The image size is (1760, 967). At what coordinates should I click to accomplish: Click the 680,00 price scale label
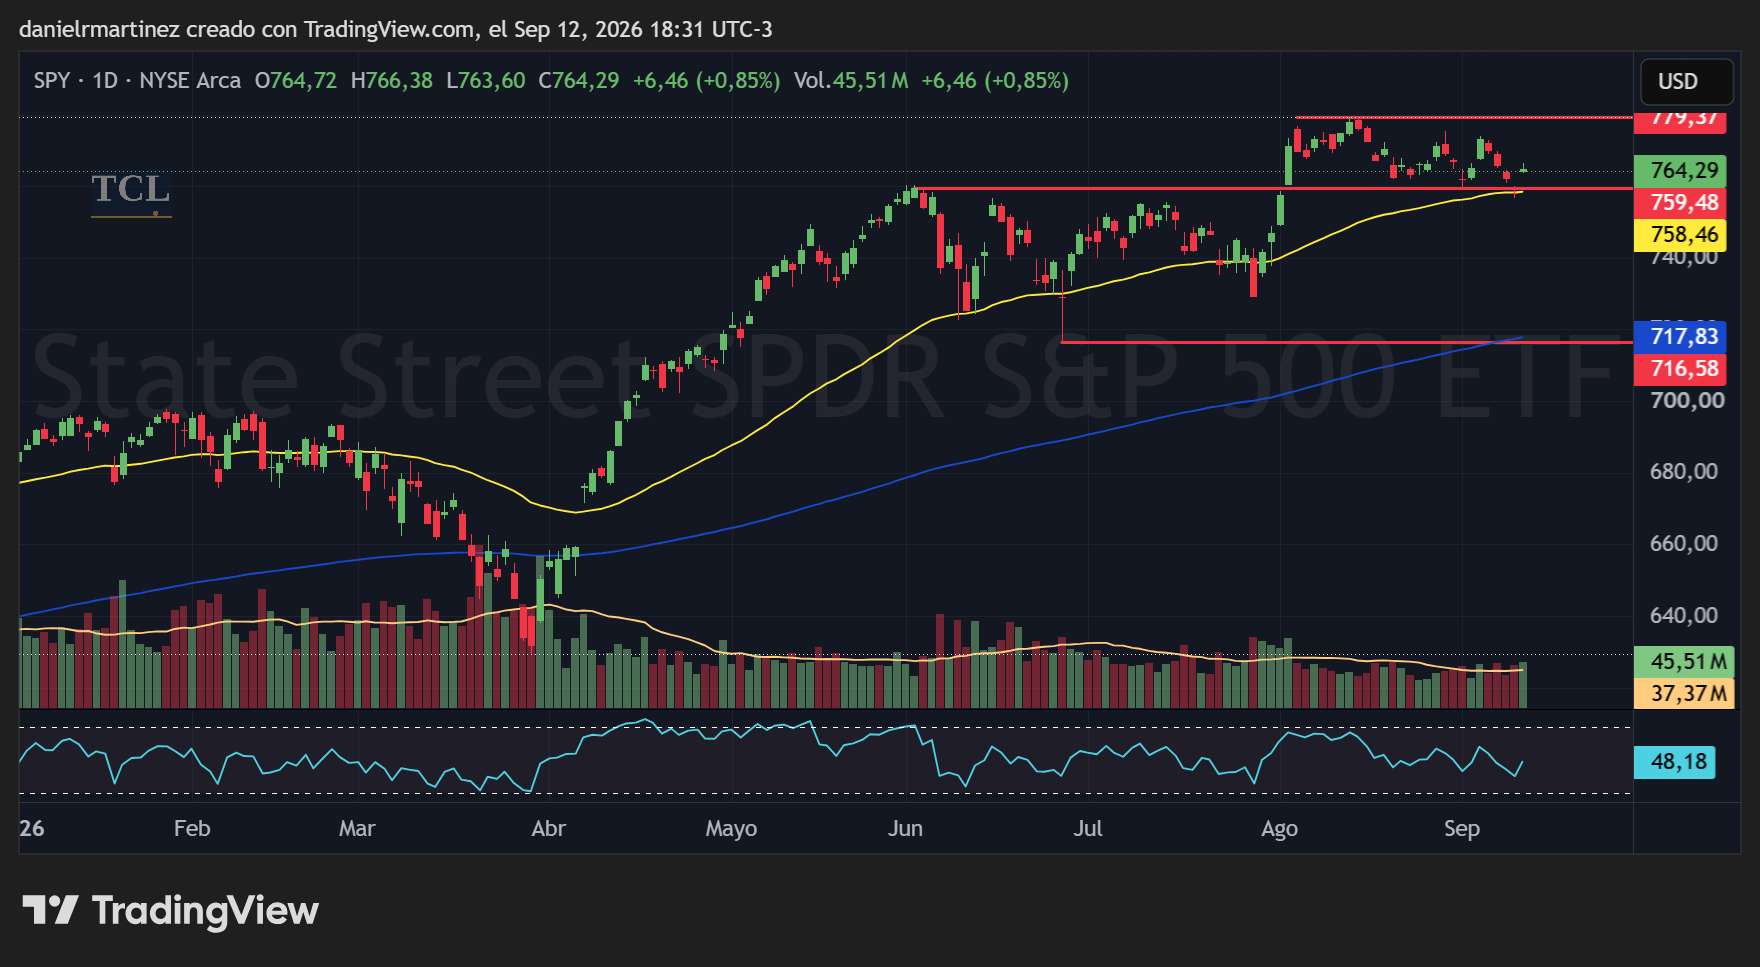[x=1684, y=472]
